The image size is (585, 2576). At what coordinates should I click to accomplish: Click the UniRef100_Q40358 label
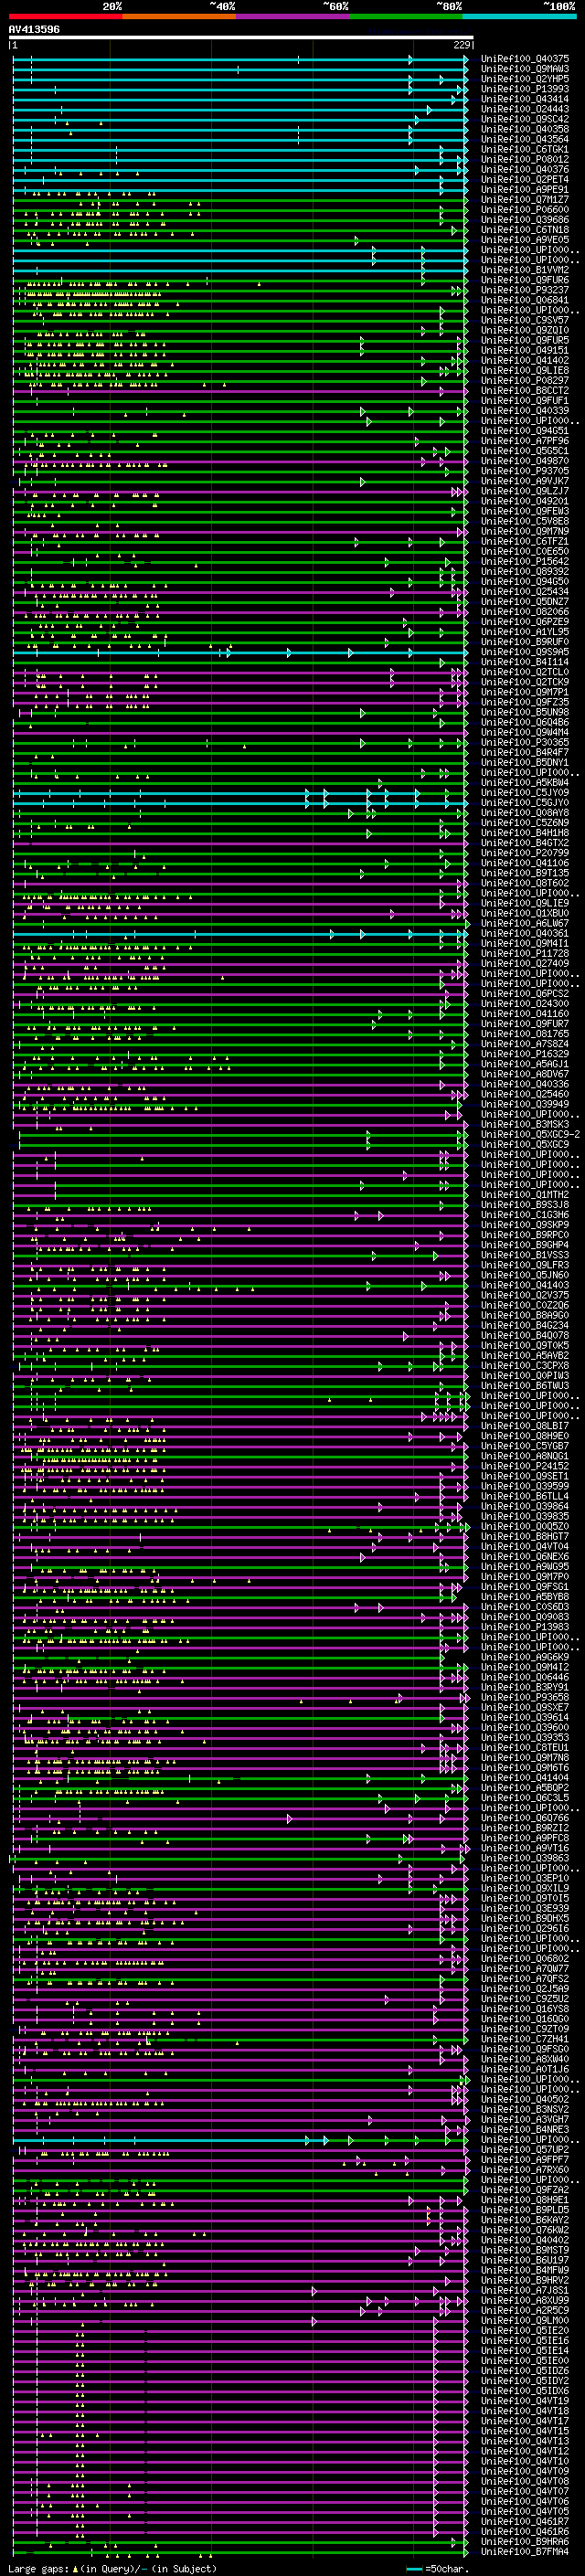point(525,129)
